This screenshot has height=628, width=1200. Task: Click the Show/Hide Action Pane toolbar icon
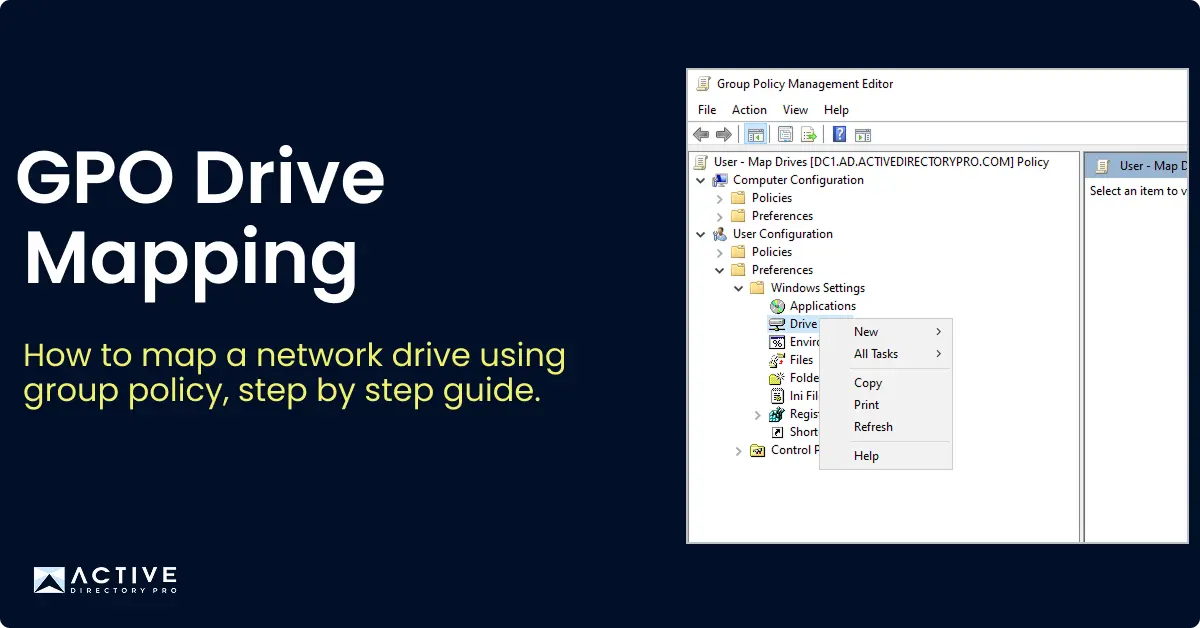(x=863, y=134)
